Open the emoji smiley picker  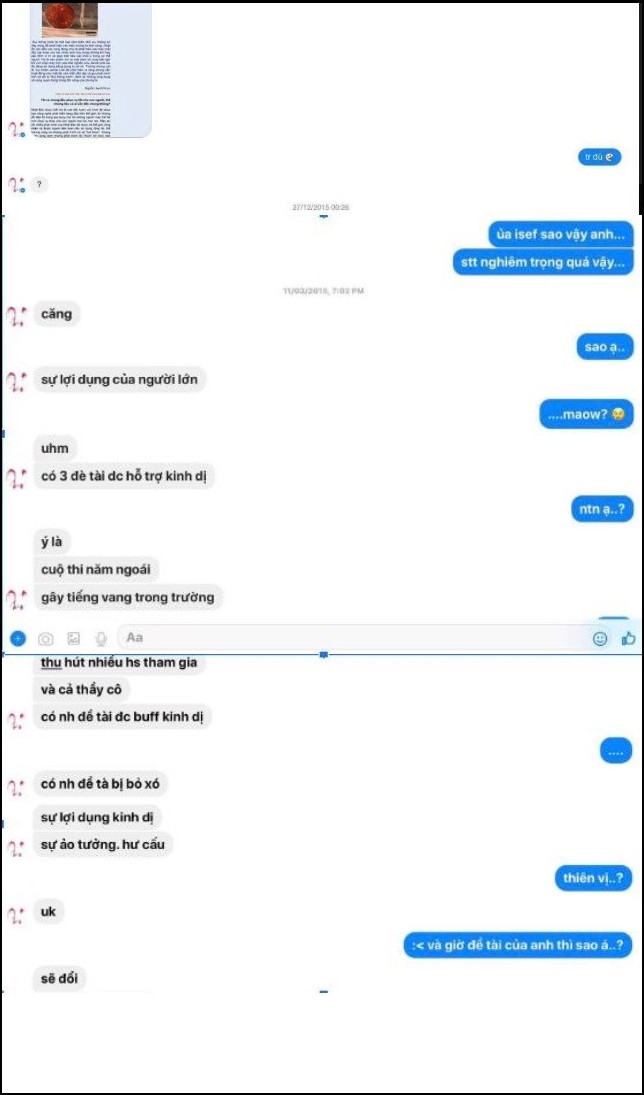(600, 638)
